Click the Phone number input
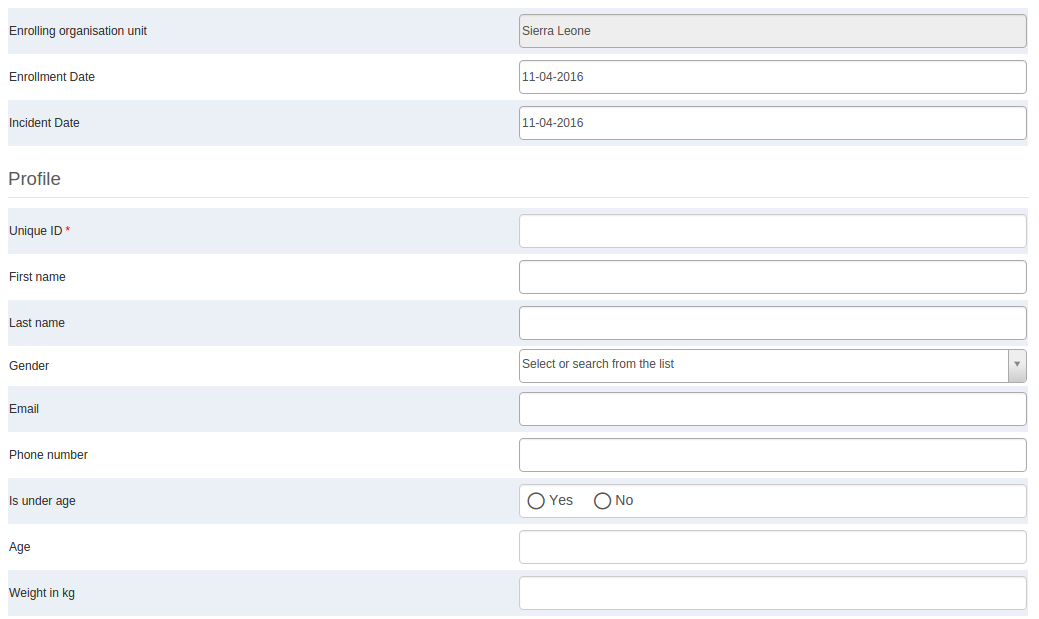1039x619 pixels. pyautogui.click(x=772, y=455)
